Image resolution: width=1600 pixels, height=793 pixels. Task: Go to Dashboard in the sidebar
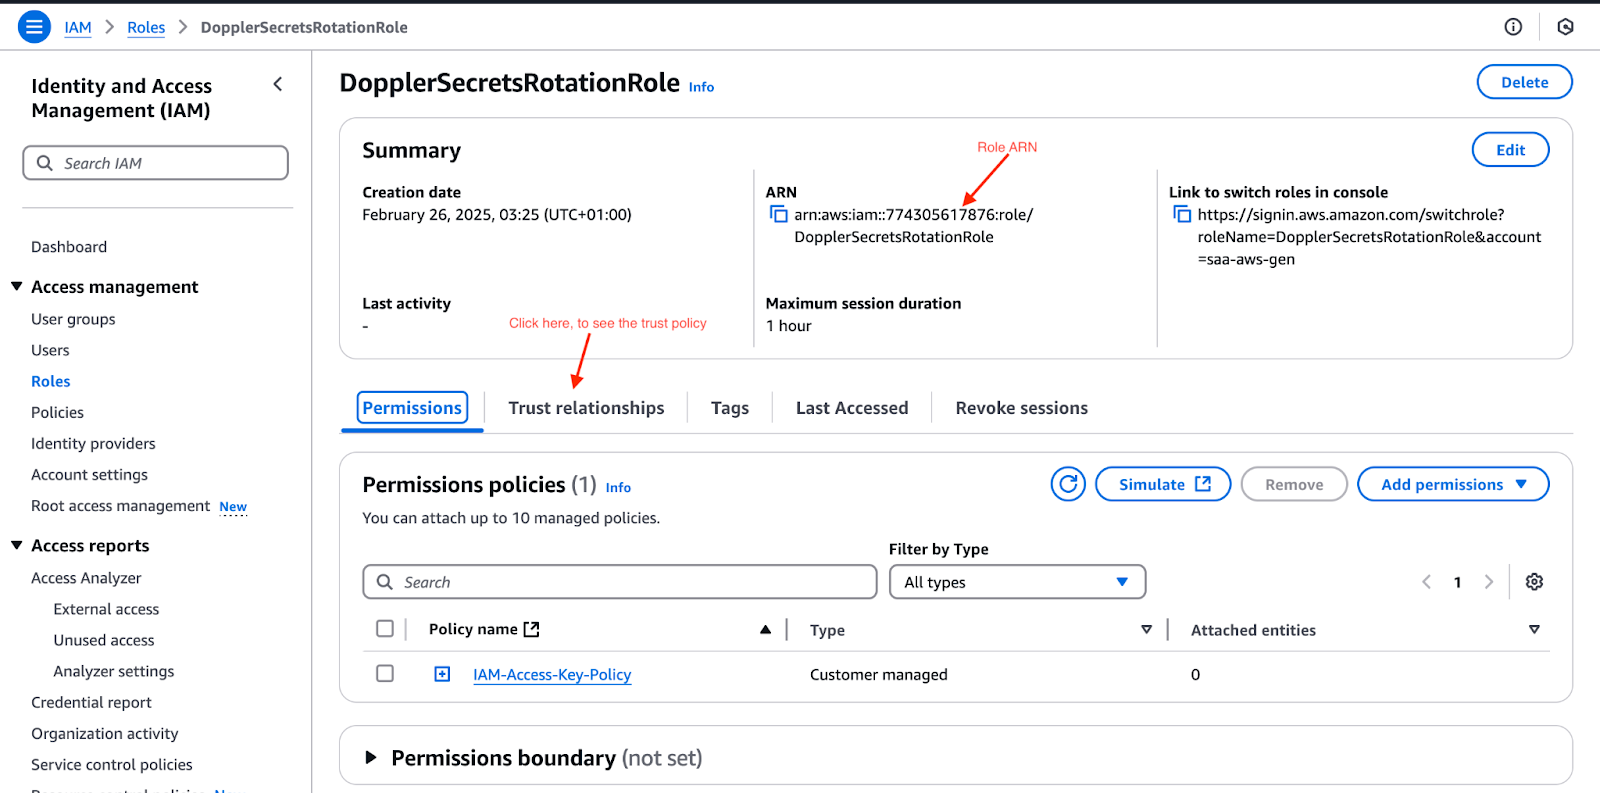point(69,247)
